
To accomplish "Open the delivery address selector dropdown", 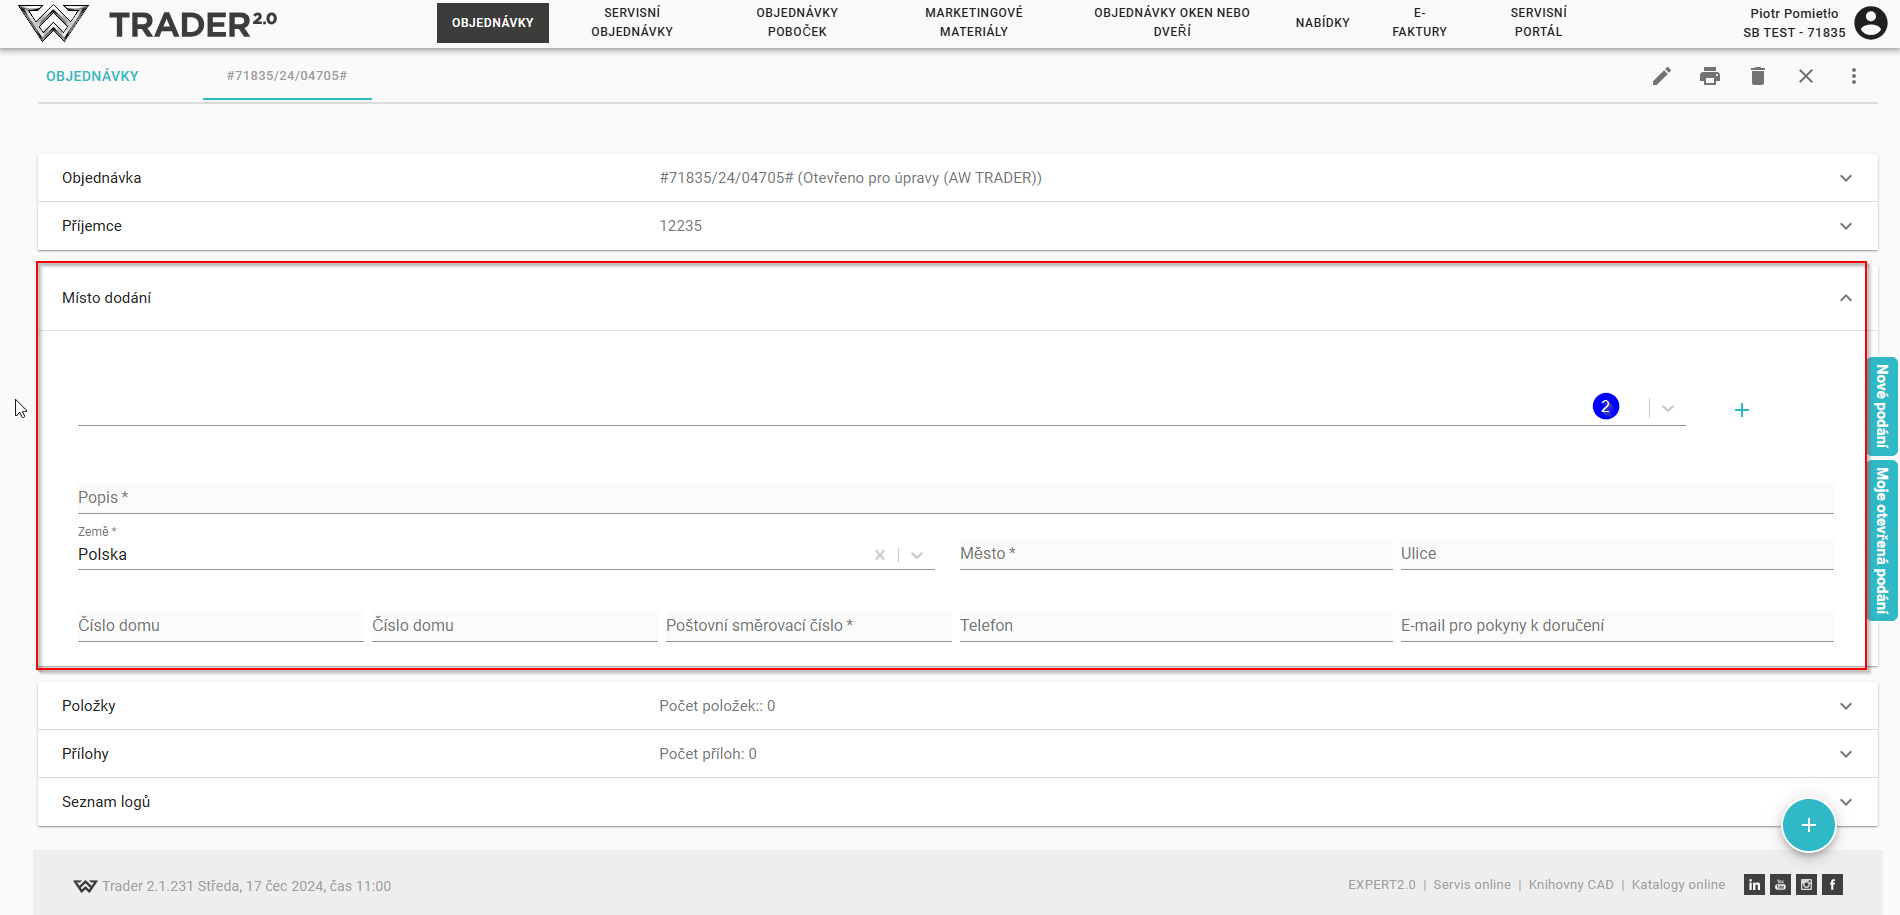I will pos(1667,408).
